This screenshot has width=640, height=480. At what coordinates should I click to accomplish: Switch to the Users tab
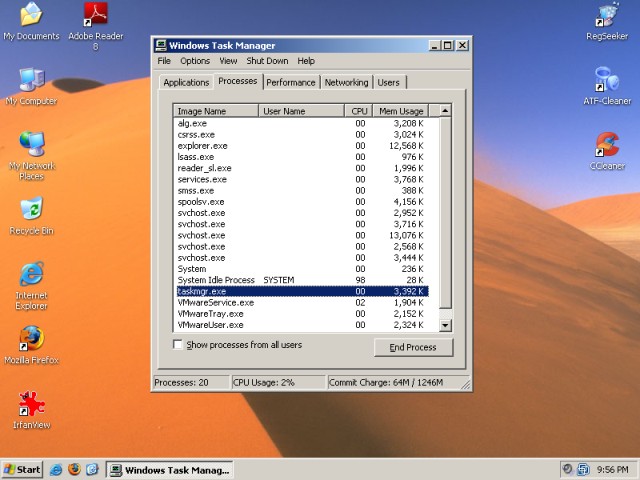(x=389, y=82)
